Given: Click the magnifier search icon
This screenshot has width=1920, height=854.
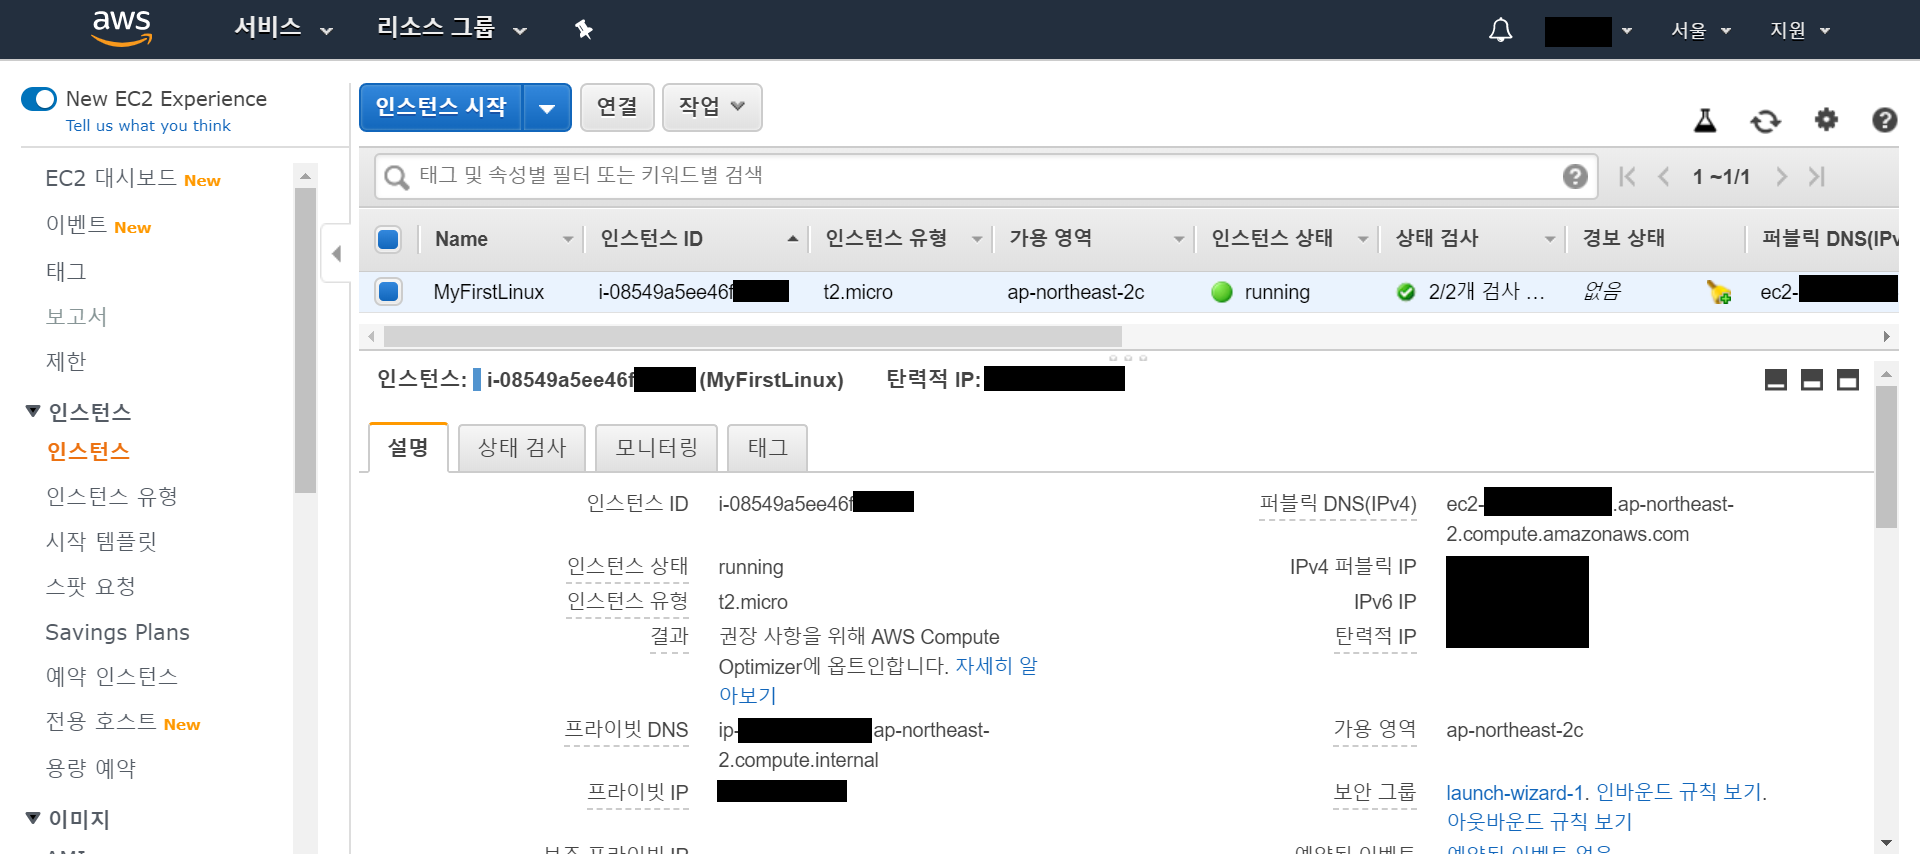Looking at the screenshot, I should click(x=397, y=177).
